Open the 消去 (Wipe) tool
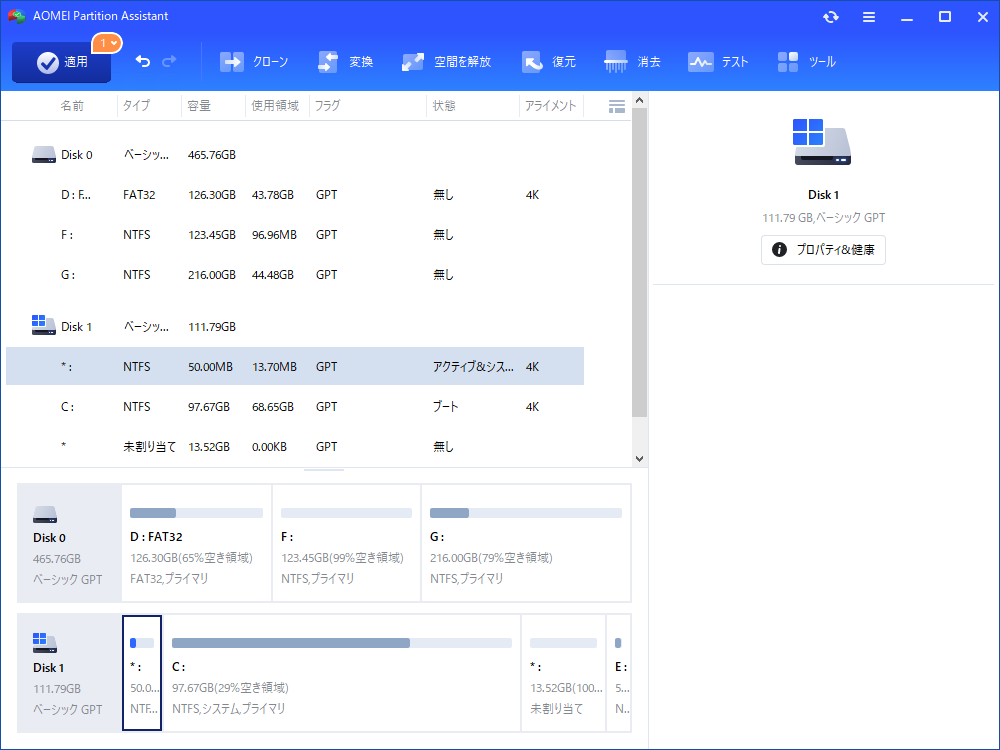The height and width of the screenshot is (750, 1000). pyautogui.click(x=633, y=62)
